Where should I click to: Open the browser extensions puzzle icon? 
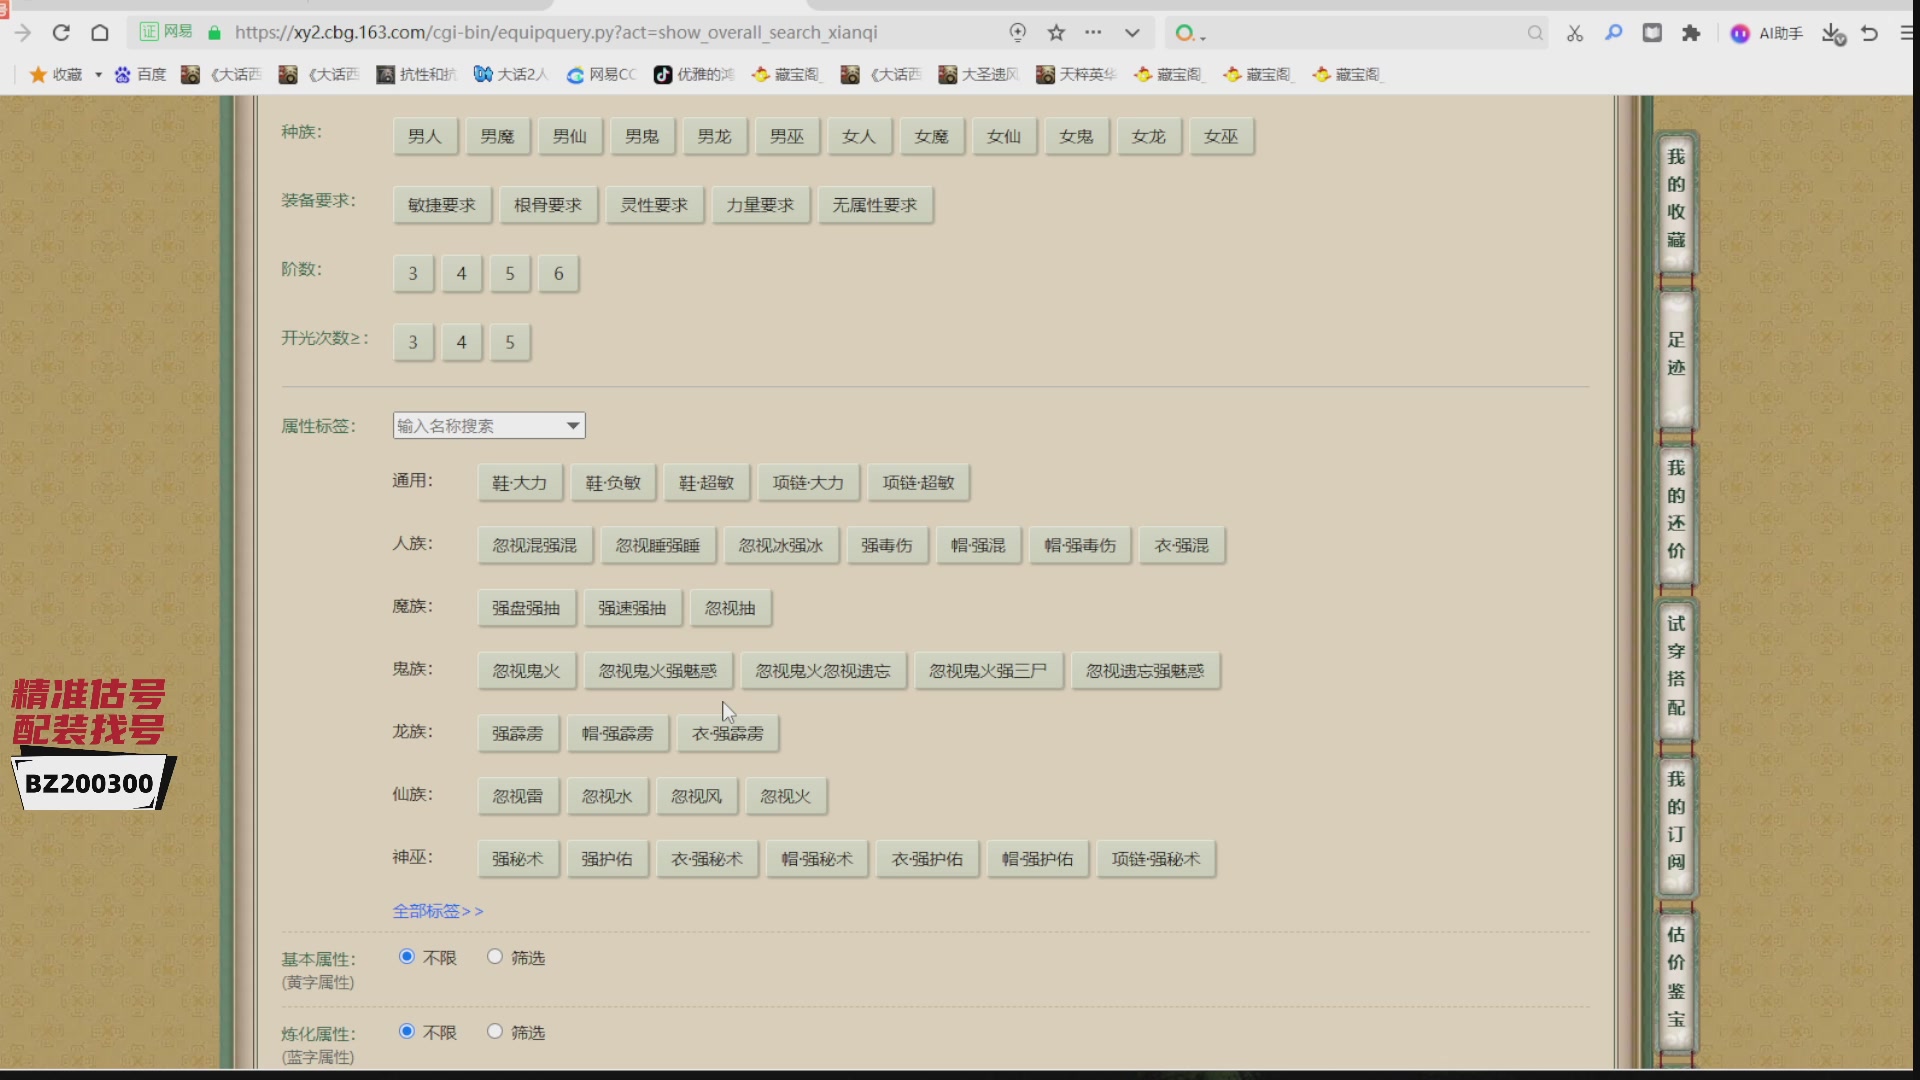tap(1691, 33)
